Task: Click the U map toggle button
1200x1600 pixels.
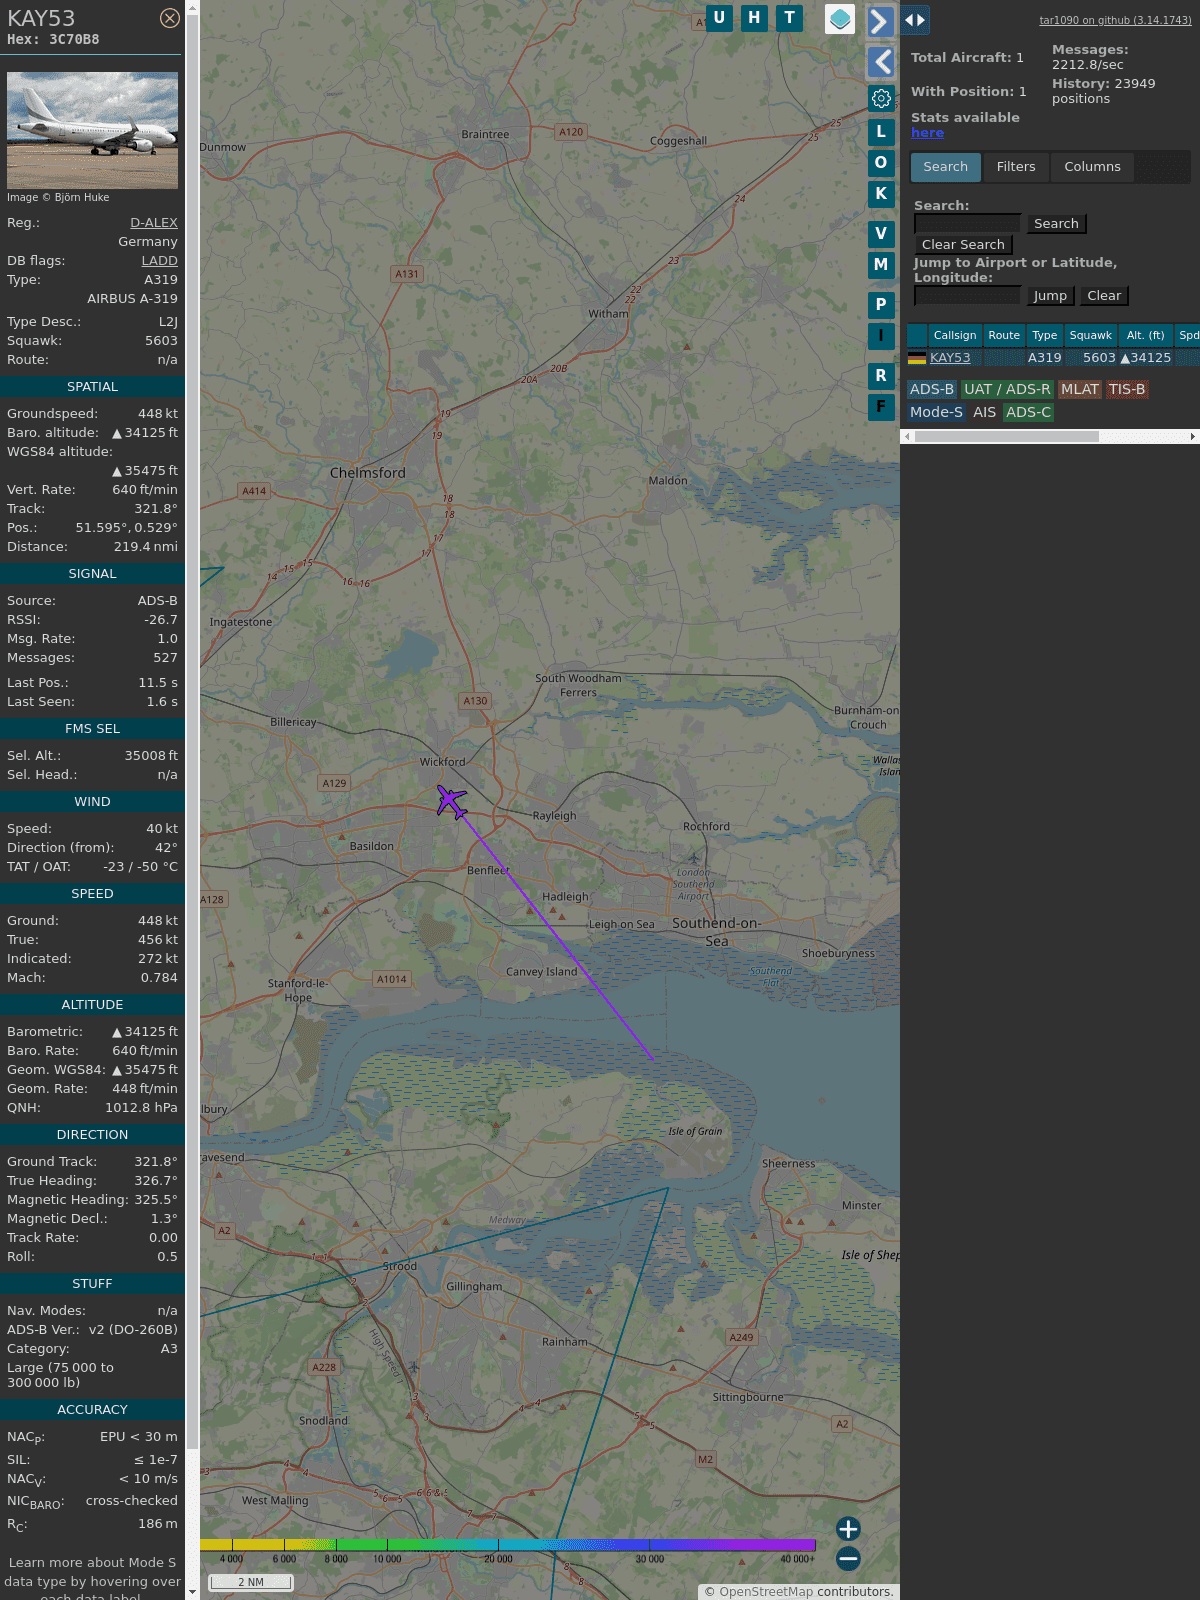Action: (x=719, y=18)
